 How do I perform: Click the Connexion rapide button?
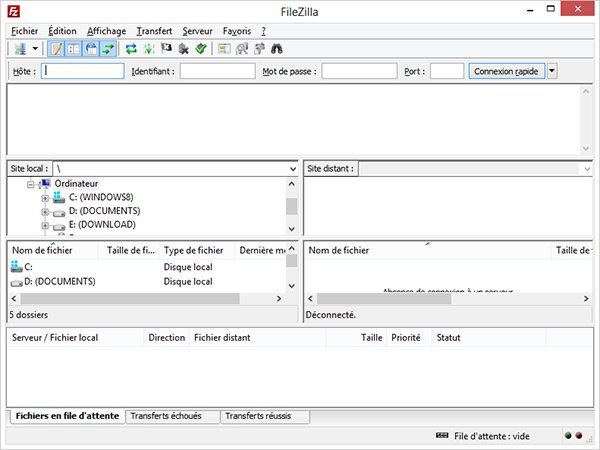tap(507, 71)
